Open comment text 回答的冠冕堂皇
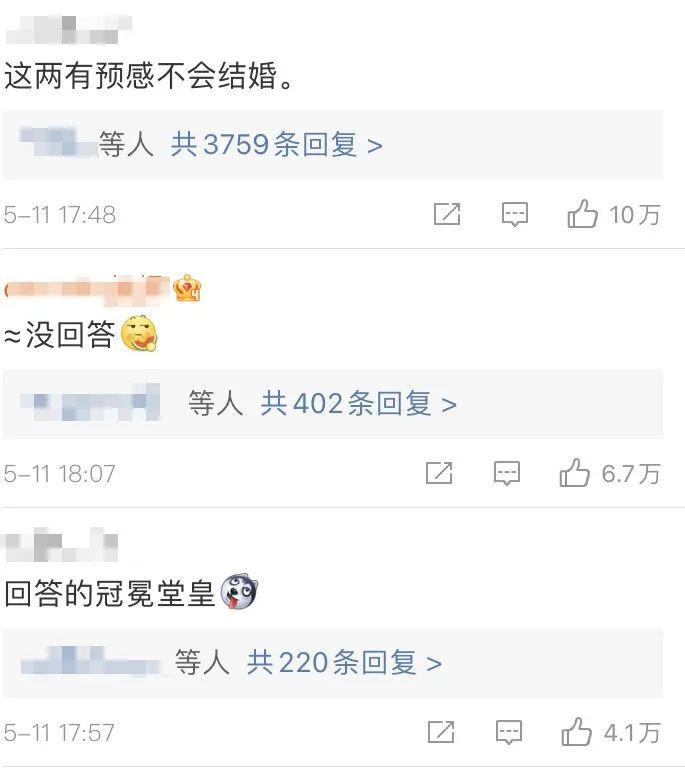 (109, 593)
